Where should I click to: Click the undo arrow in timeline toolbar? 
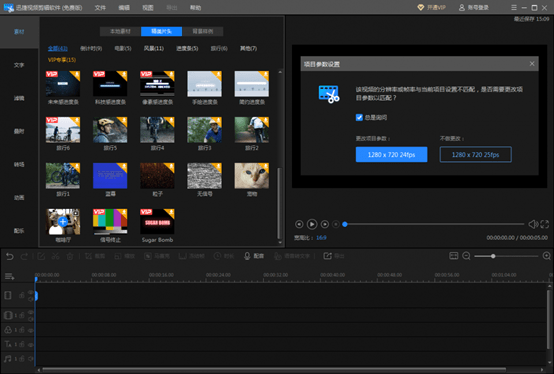coord(10,256)
